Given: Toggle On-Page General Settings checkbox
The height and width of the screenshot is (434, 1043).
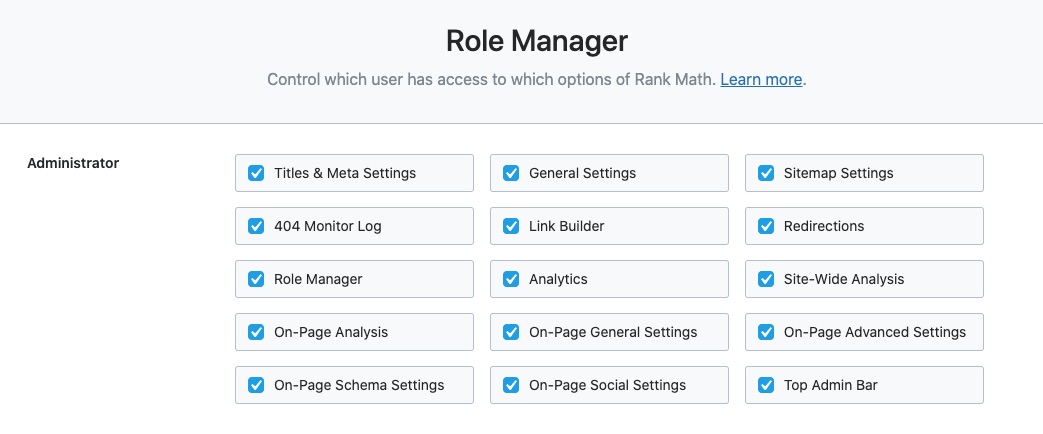Looking at the screenshot, I should tap(511, 332).
